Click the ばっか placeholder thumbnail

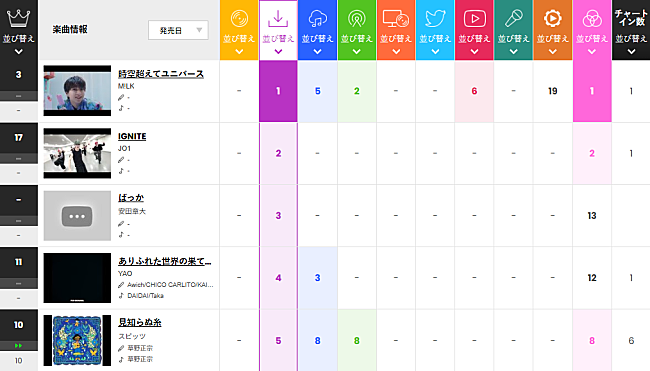coord(77,216)
